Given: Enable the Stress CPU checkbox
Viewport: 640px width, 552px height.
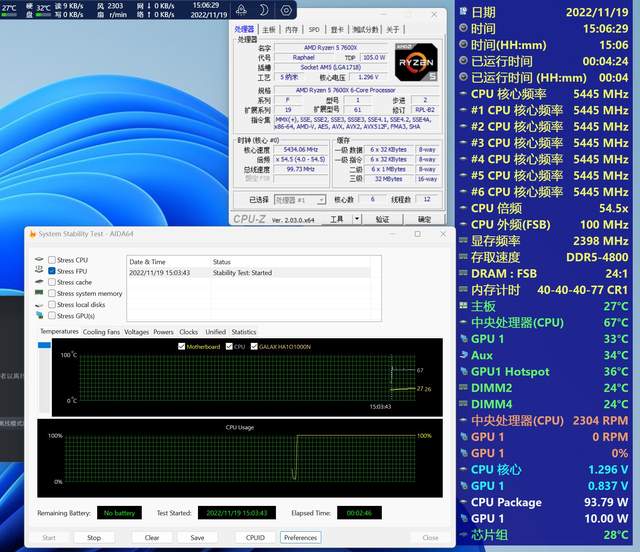Looking at the screenshot, I should (x=52, y=260).
